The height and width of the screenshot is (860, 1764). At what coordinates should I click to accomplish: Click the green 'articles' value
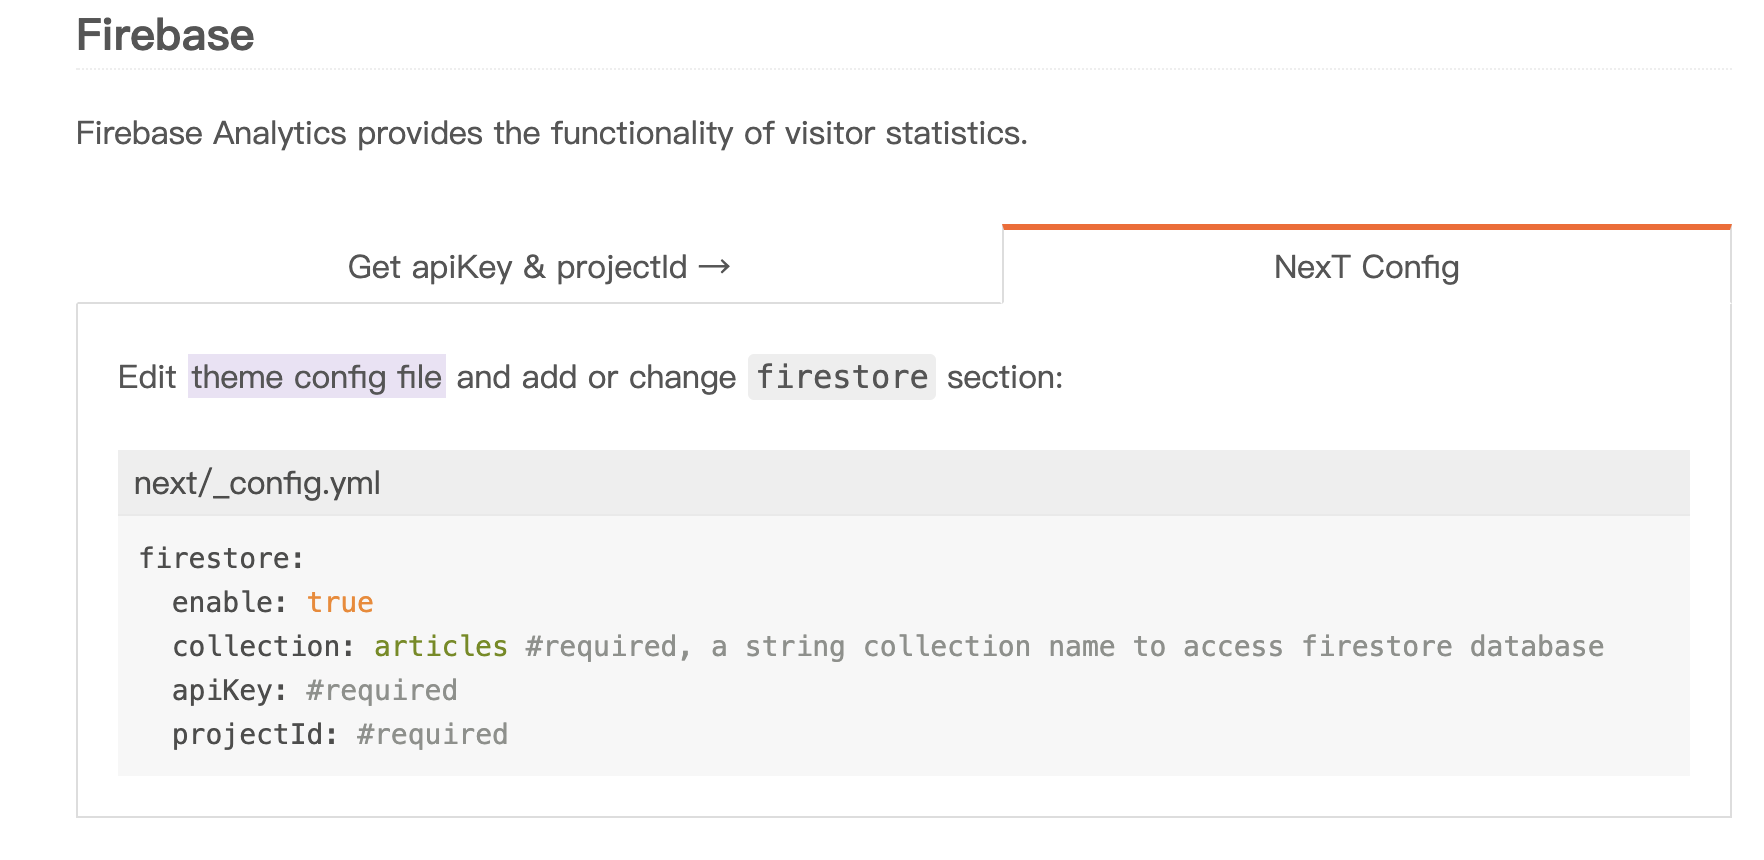click(441, 647)
